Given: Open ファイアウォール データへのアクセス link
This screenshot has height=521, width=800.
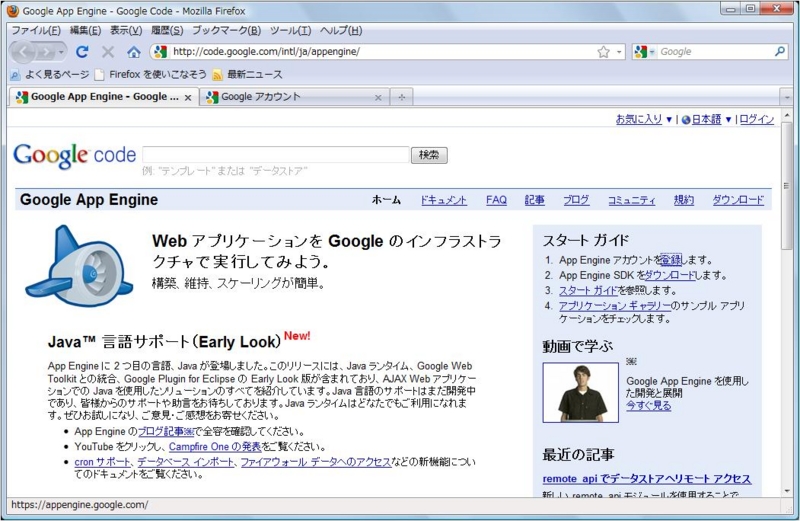Looking at the screenshot, I should [x=315, y=462].
